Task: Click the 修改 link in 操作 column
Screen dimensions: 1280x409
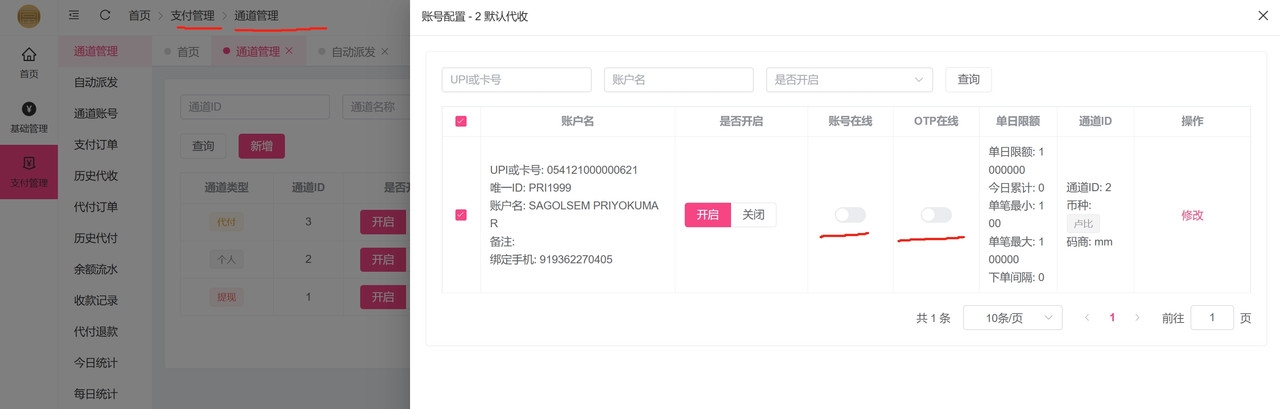Action: pos(1192,215)
